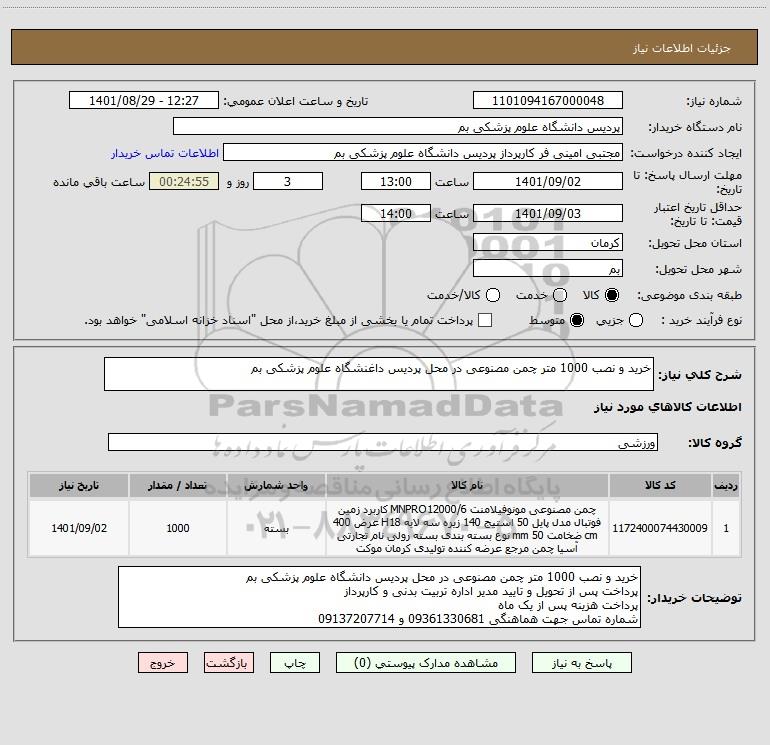Viewport: 770px width, 745px height.
Task: Click the ردیف column header
Action: click(x=726, y=486)
